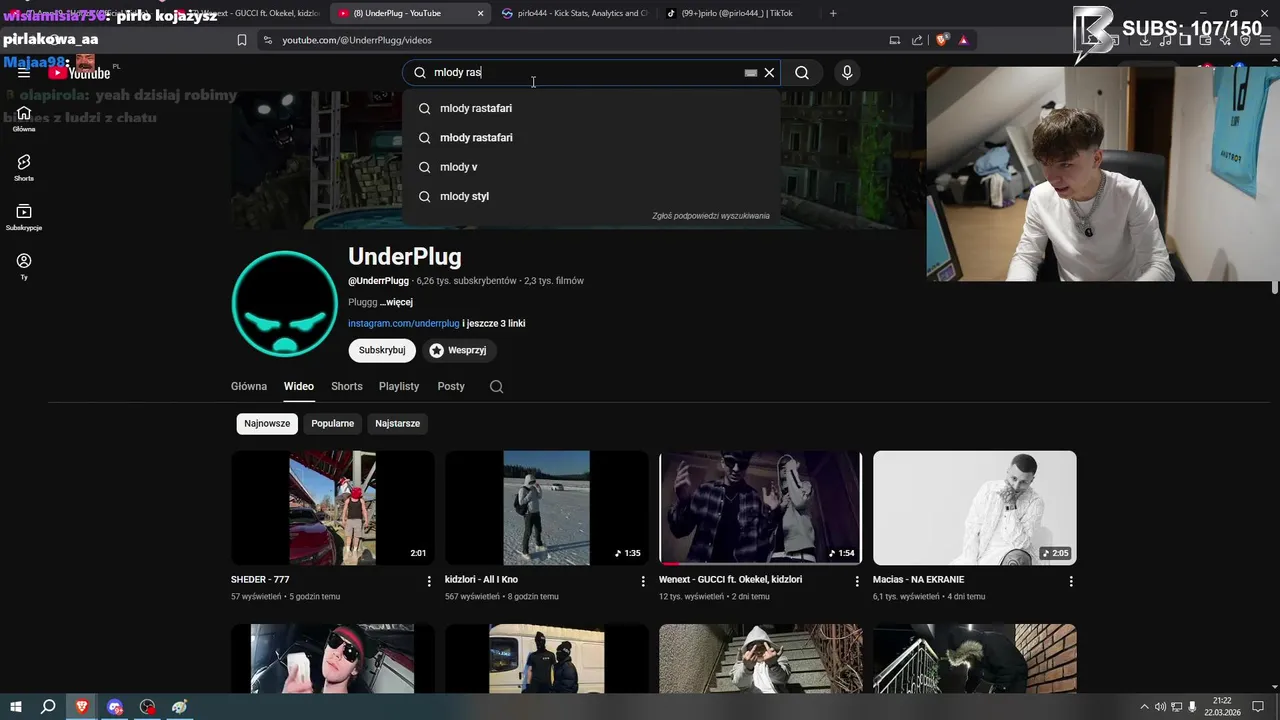Click the UnderPlug channel avatar
Viewport: 1280px width, 720px height.
284,303
